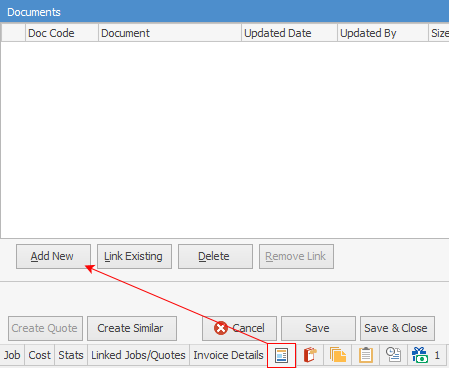Viewport: 449px width, 368px height.
Task: Click the Add New button
Action: [53, 256]
